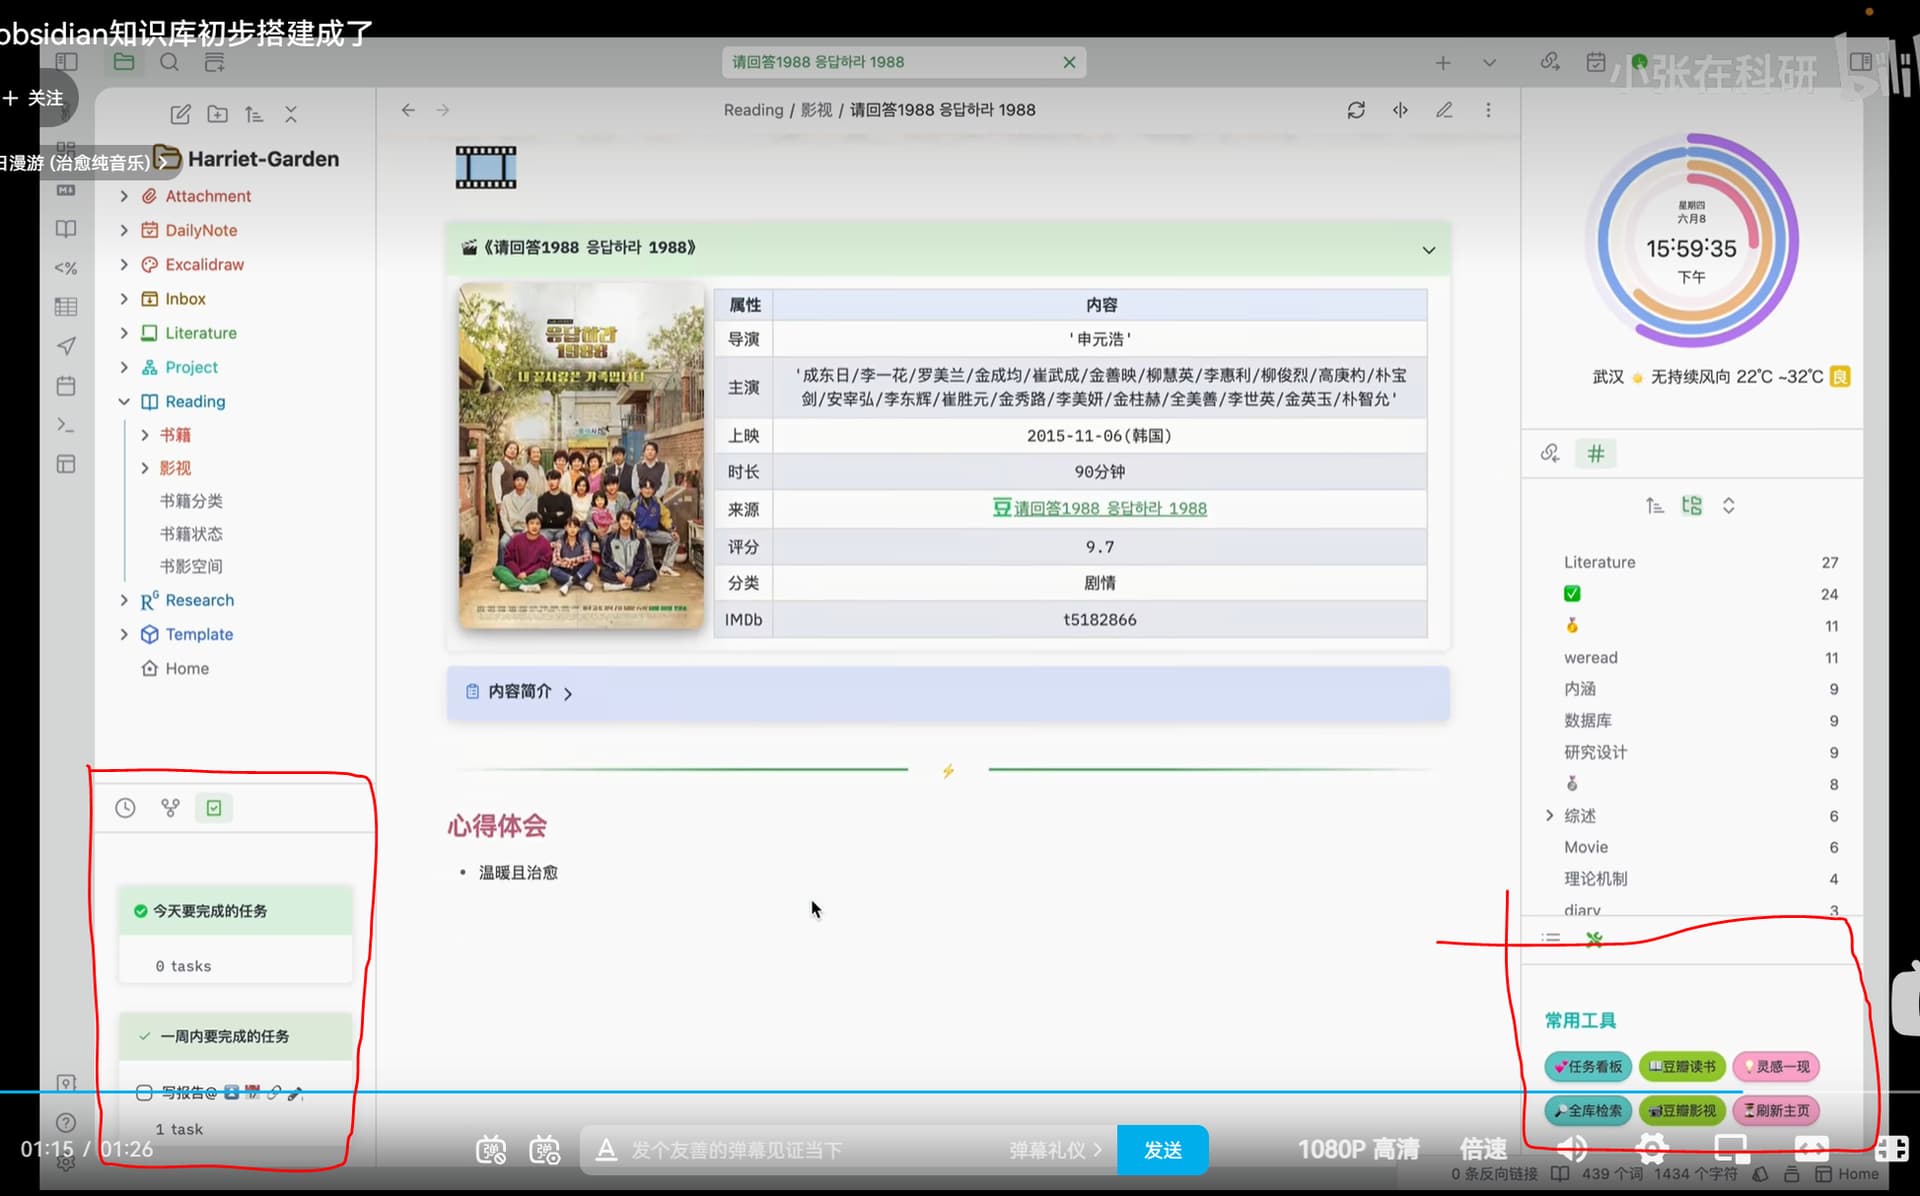Show the recent files clock tab
Viewport: 1920px width, 1196px height.
(x=125, y=808)
